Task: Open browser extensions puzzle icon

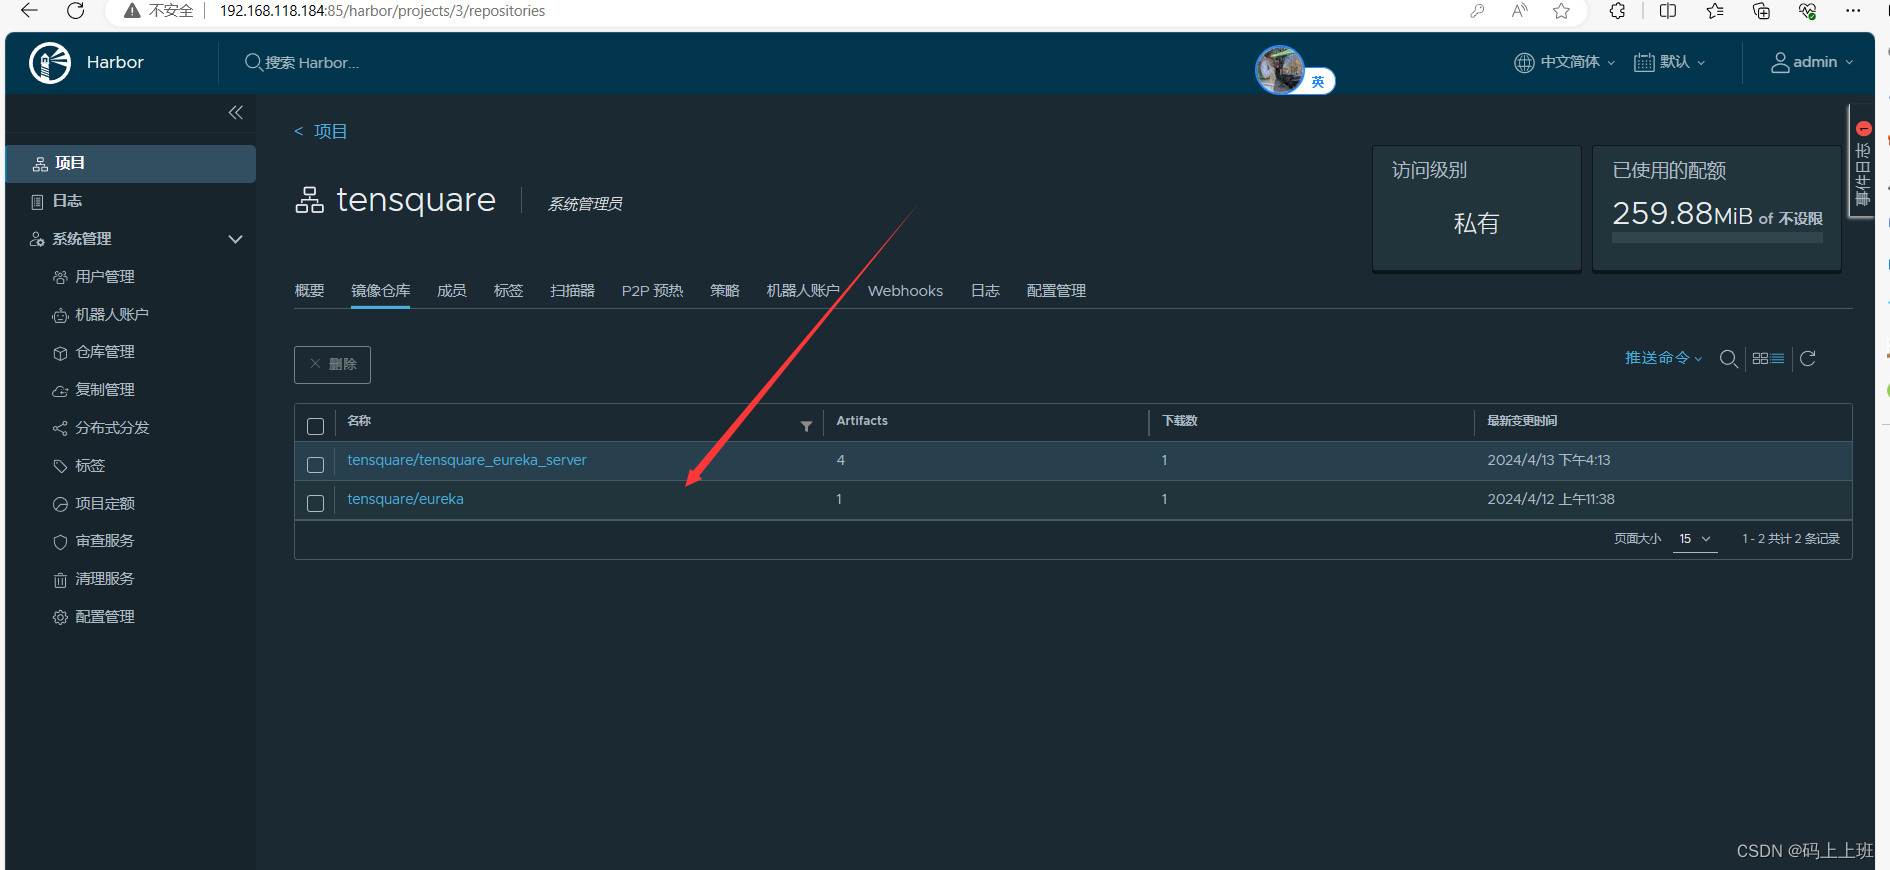Action: click(x=1617, y=11)
